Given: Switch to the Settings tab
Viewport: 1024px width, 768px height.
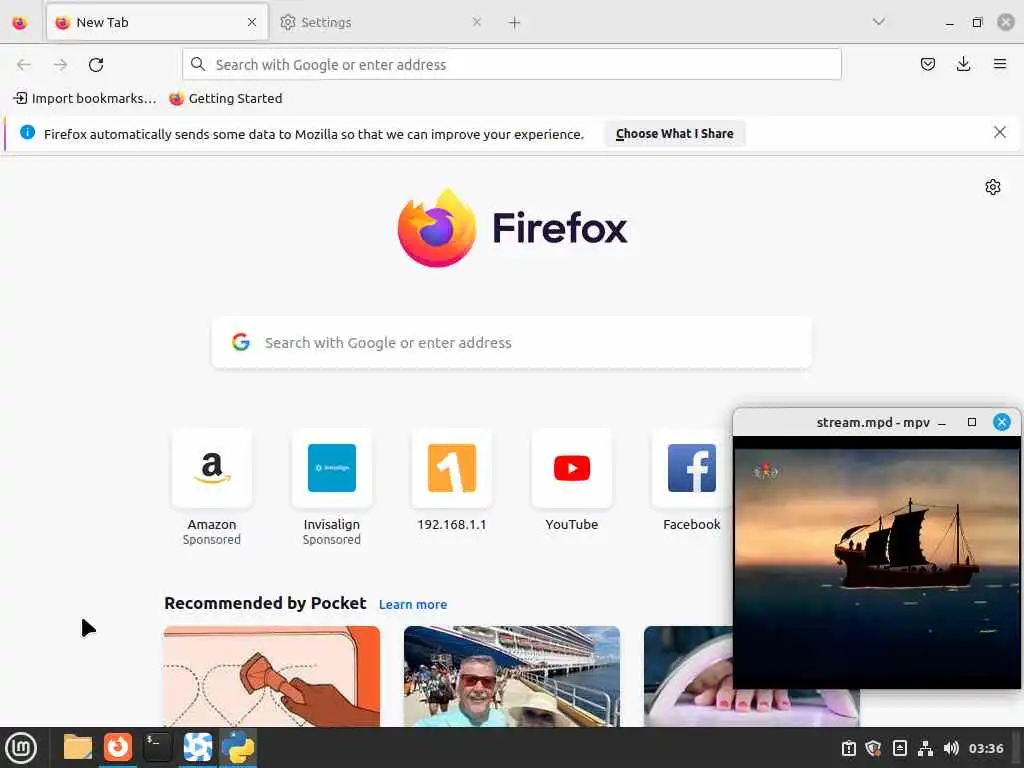Looking at the screenshot, I should pos(381,22).
